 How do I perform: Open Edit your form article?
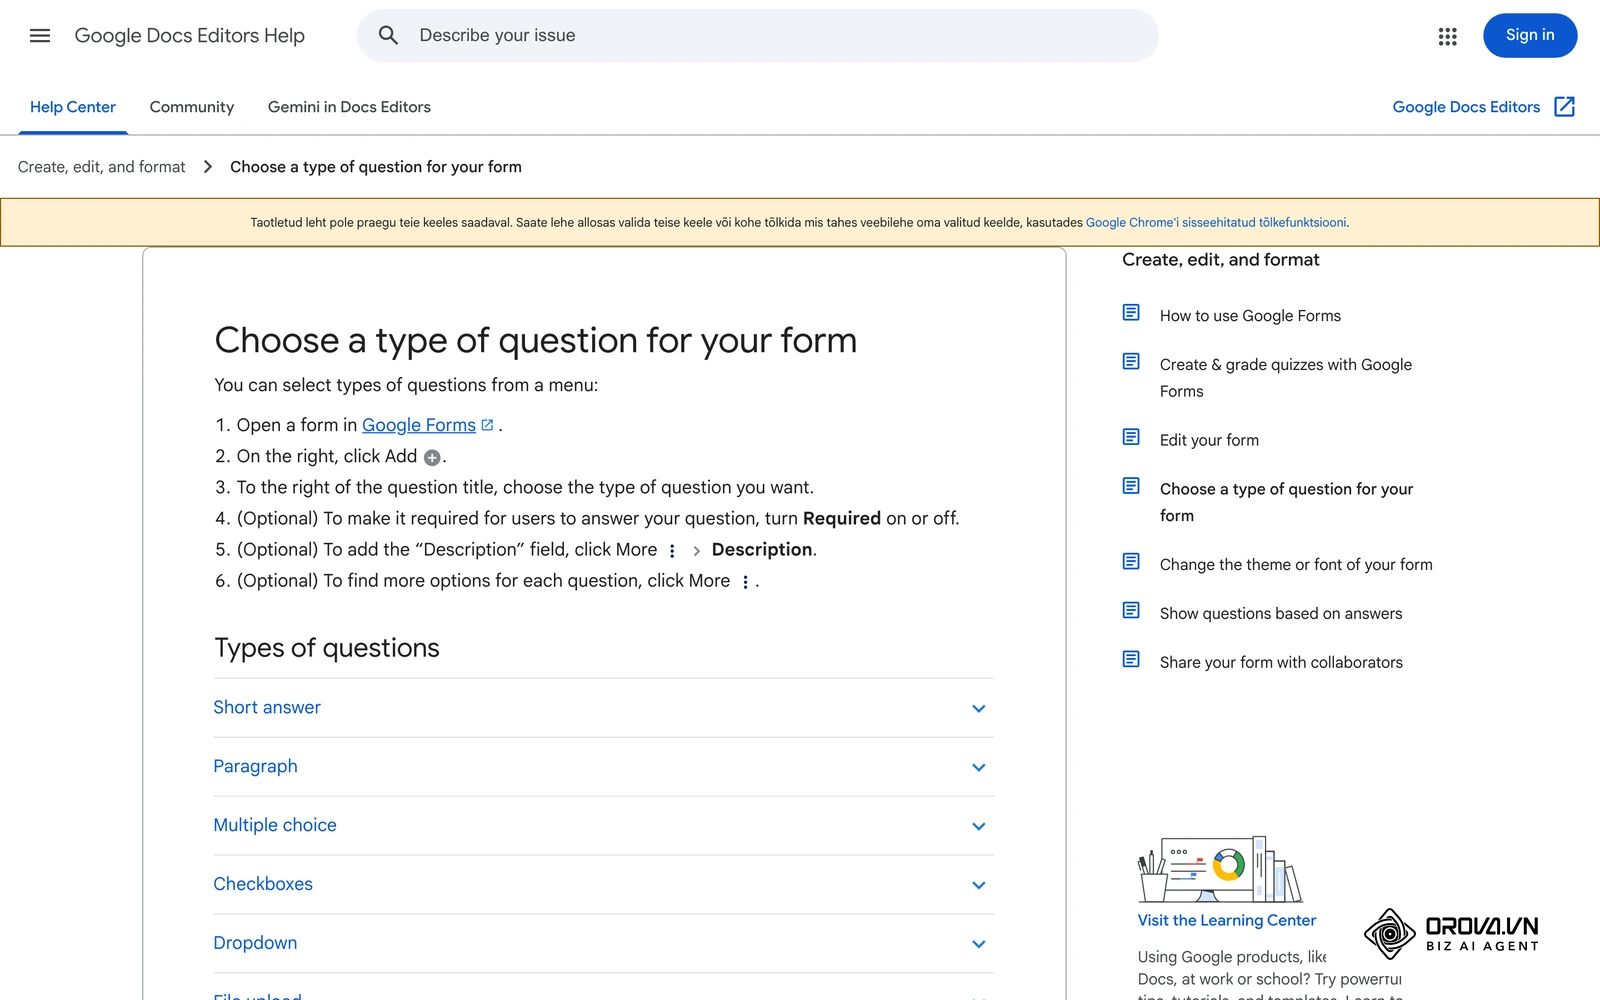point(1209,440)
